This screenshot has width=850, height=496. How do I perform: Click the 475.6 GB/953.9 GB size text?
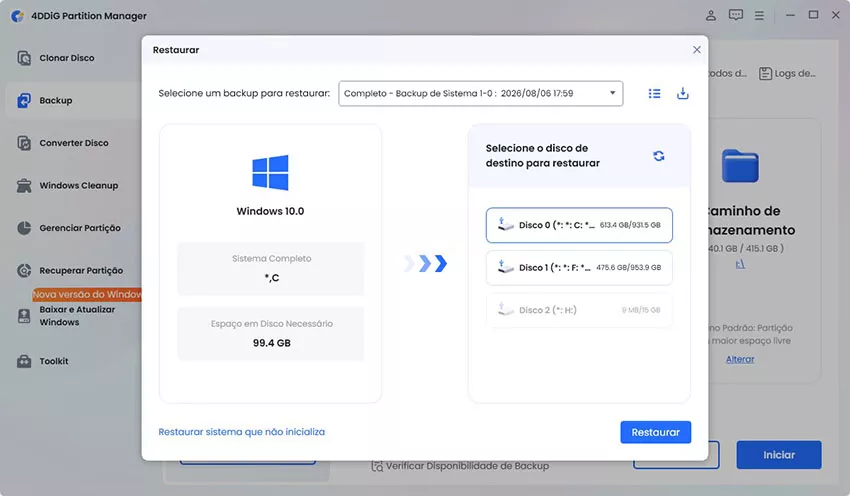click(x=629, y=268)
